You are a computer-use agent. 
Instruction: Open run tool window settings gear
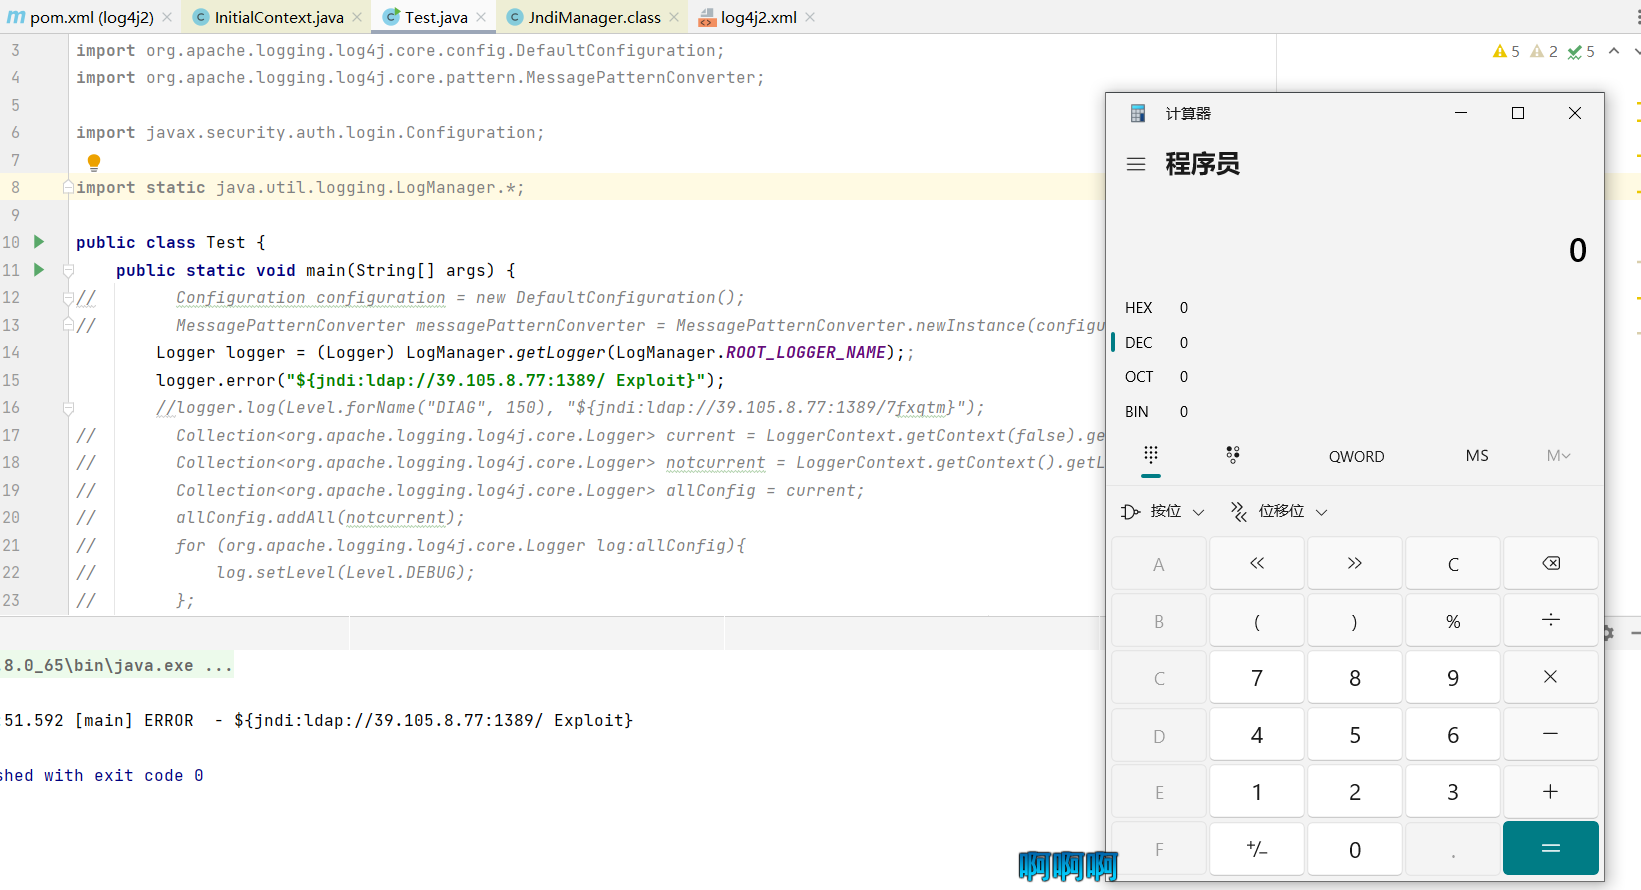1608,633
